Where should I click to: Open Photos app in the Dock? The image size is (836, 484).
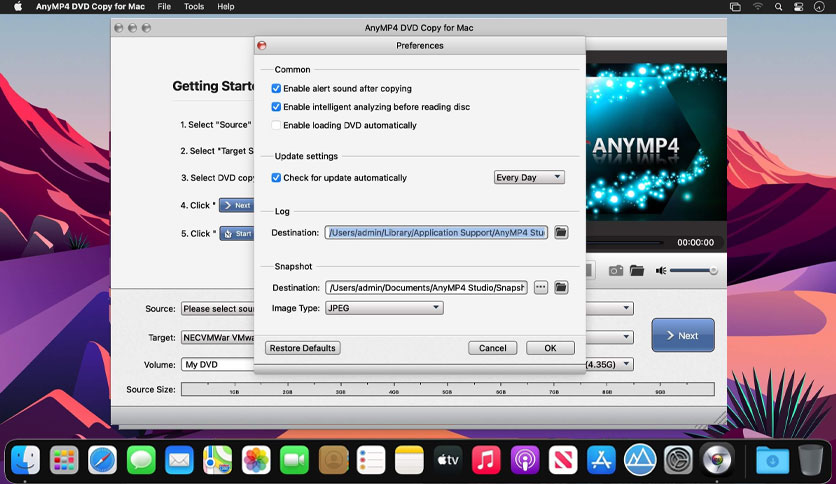(x=256, y=459)
